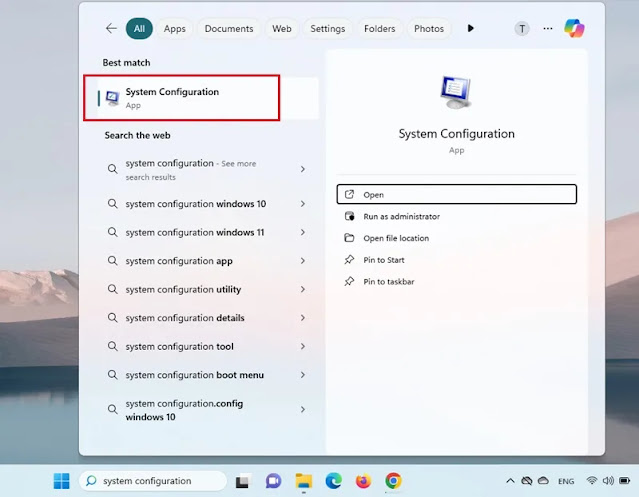The image size is (639, 497).
Task: Switch to the Documents filter tab
Action: (229, 29)
